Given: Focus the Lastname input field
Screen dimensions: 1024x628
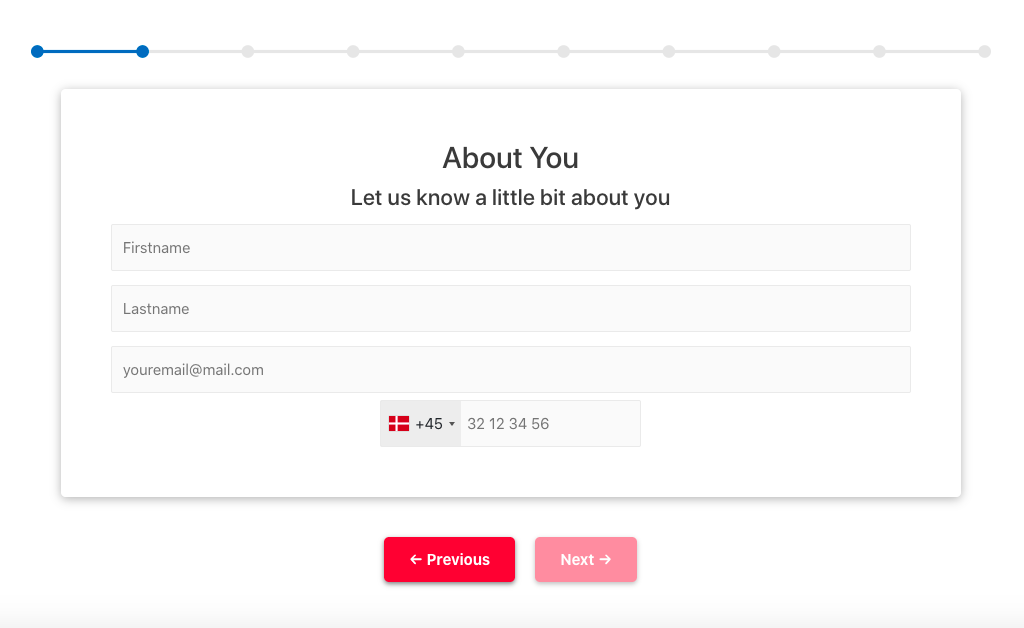Looking at the screenshot, I should (x=511, y=308).
